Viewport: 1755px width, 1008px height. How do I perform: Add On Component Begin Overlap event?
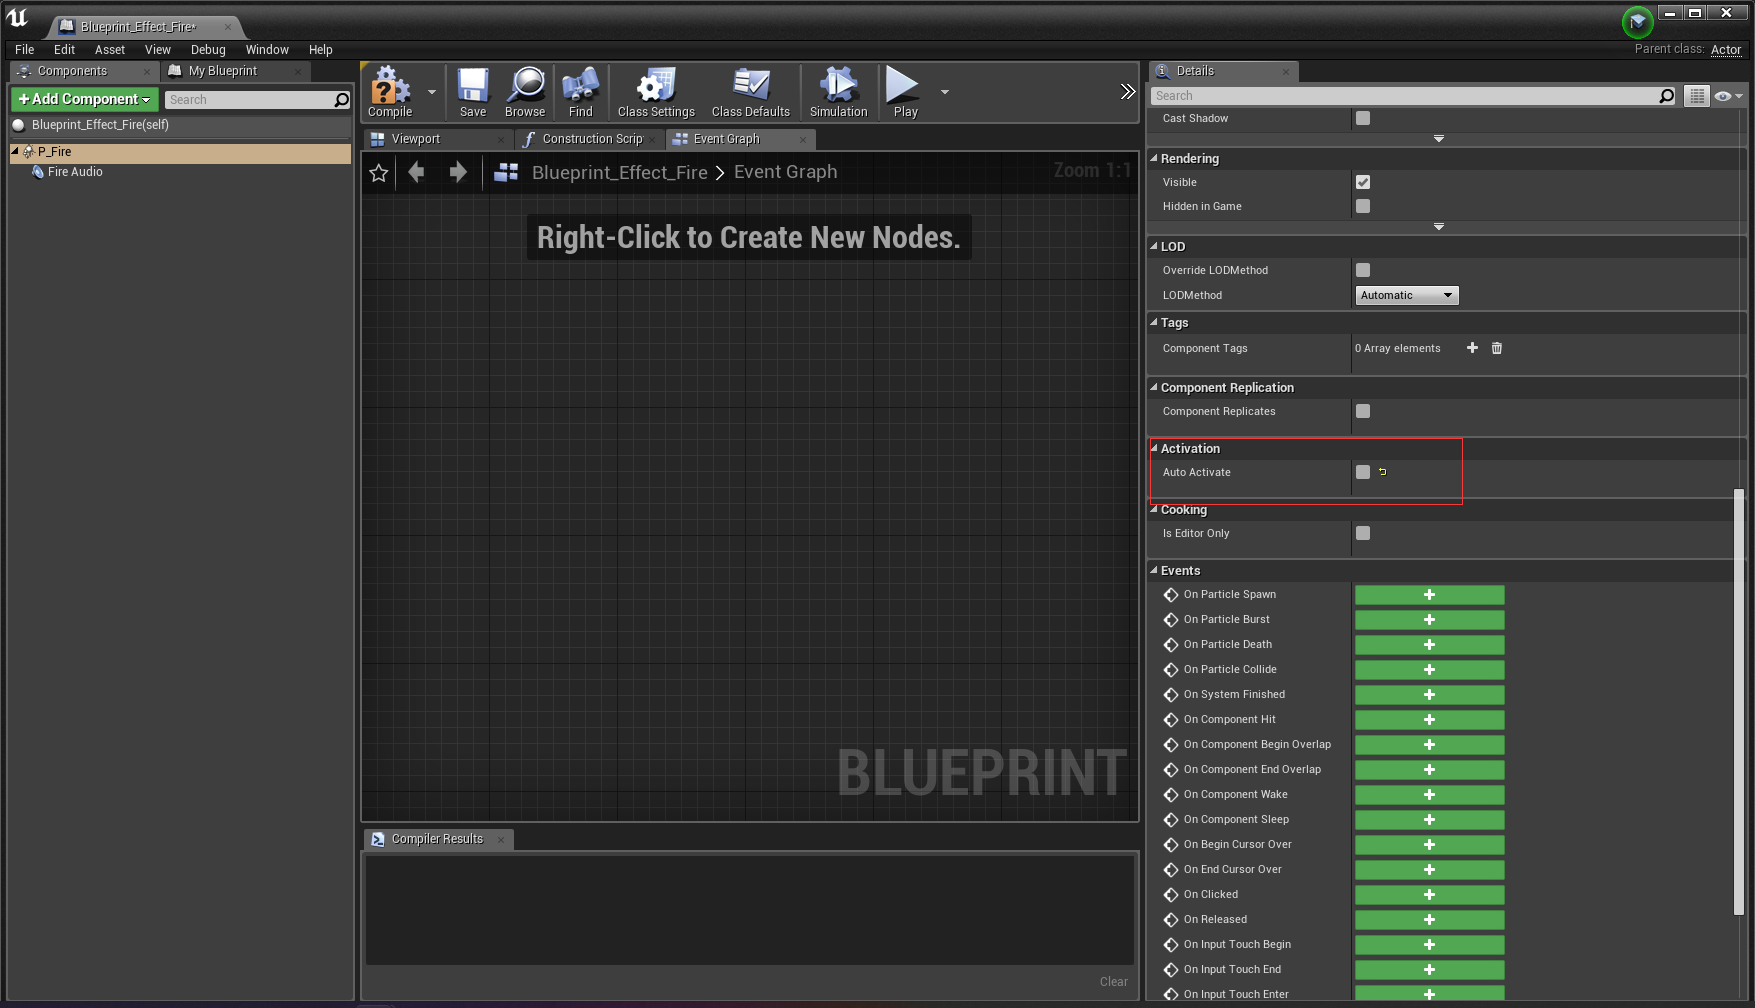pos(1429,745)
